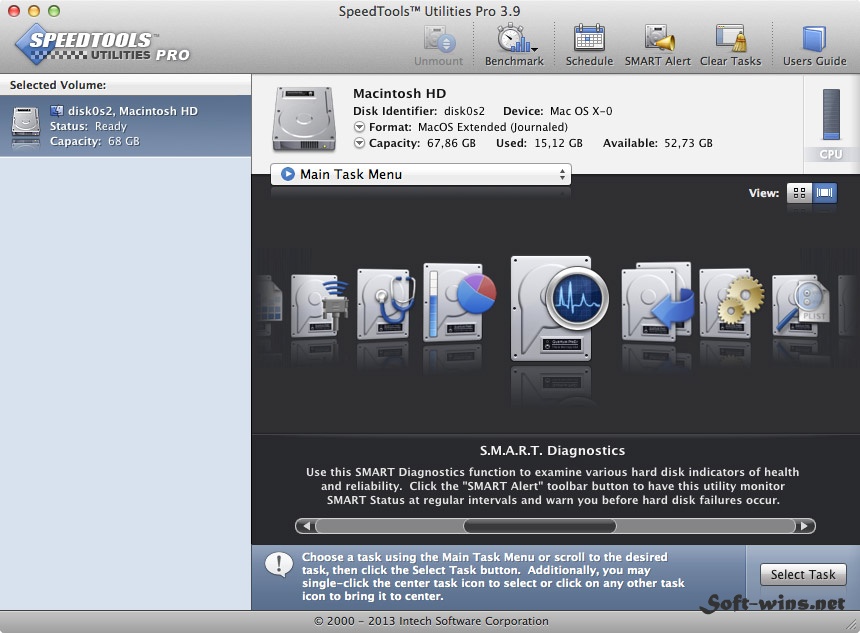Screen dimensions: 860x633
Task: Click the exclamation speech bubble hint icon
Action: pyautogui.click(x=279, y=565)
